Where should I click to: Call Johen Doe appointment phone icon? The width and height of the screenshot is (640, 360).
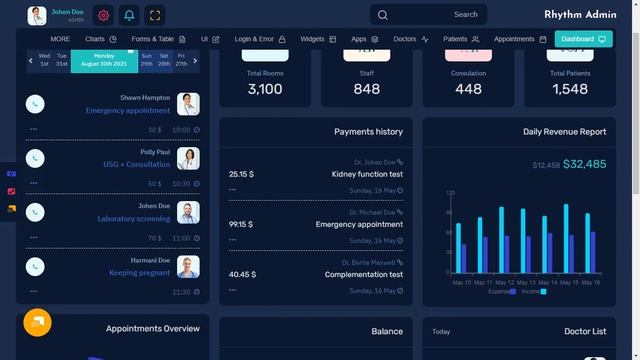pos(35,213)
